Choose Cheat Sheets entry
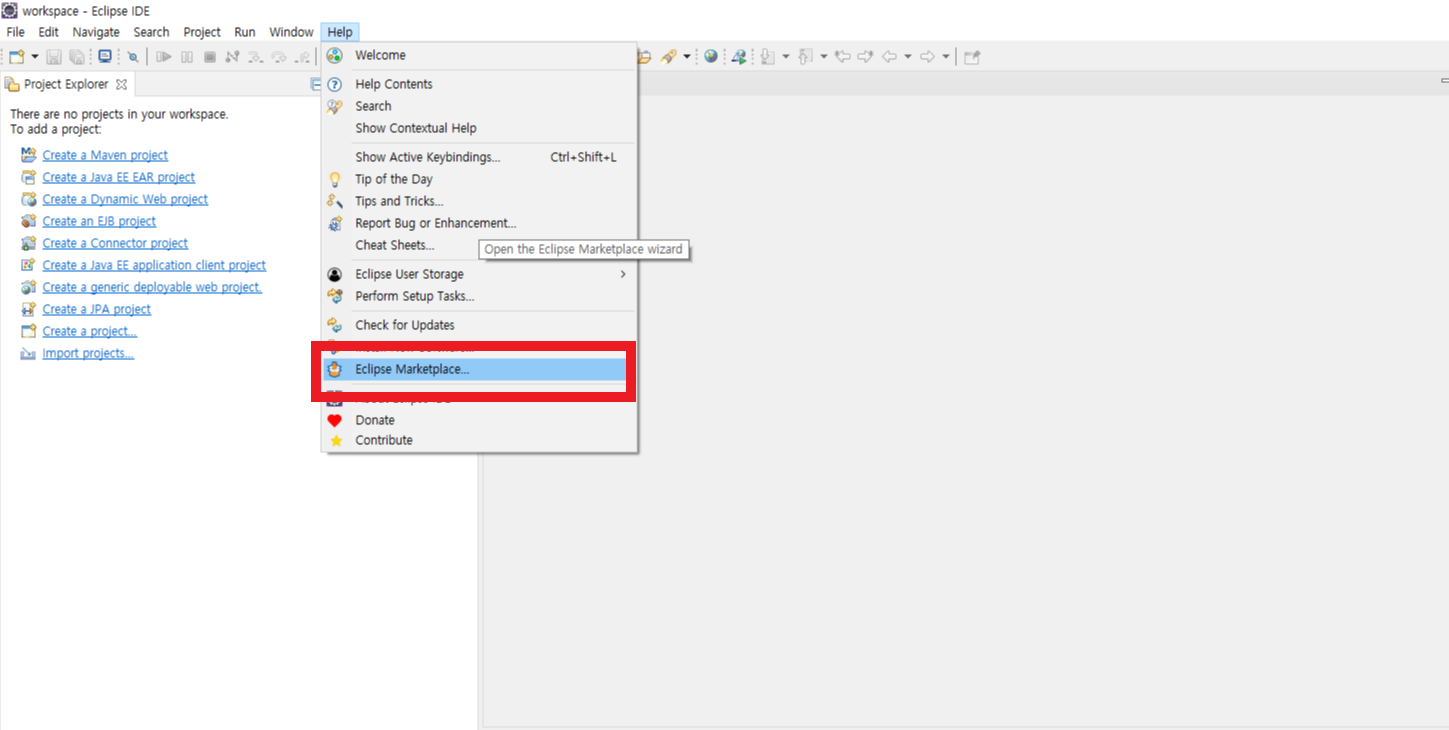The width and height of the screenshot is (1449, 730). (x=479, y=245)
